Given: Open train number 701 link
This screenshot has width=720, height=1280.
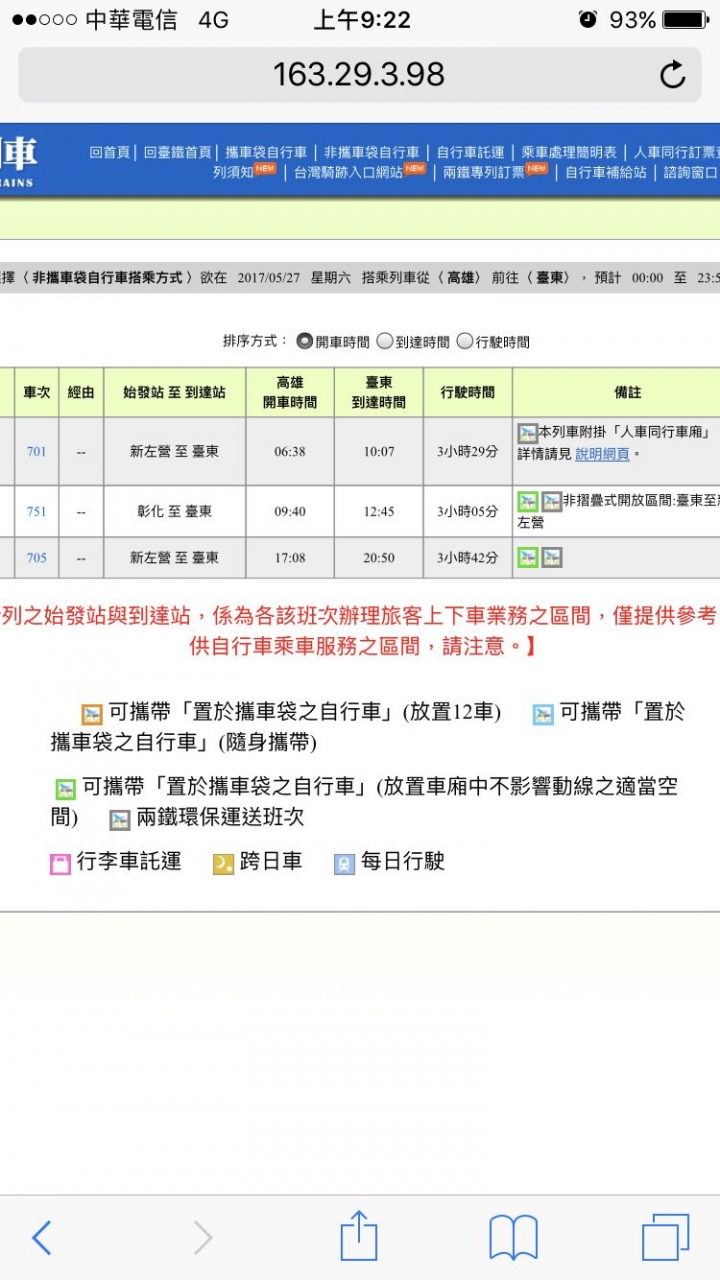Looking at the screenshot, I should point(36,451).
